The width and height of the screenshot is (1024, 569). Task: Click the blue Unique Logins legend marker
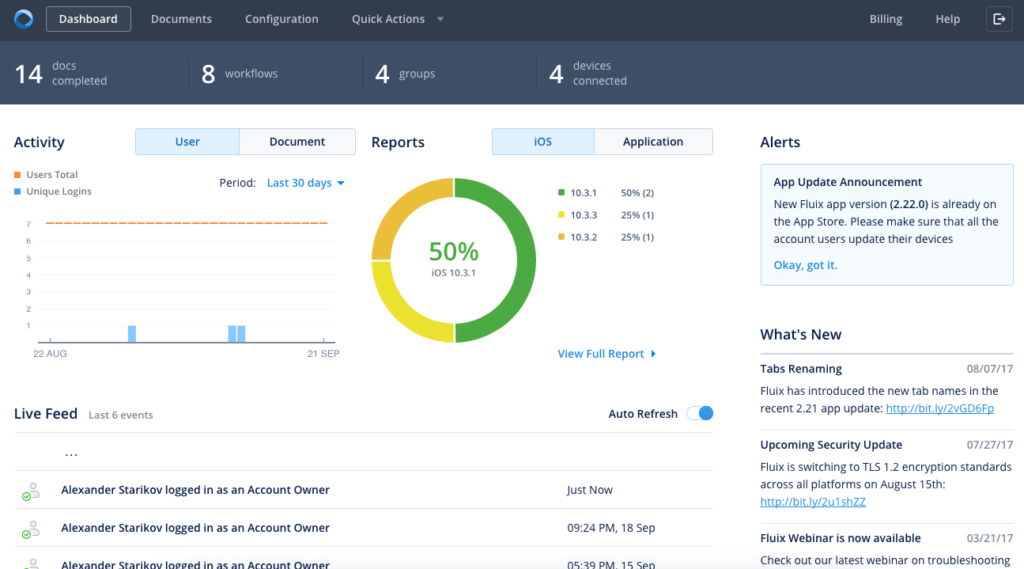pyautogui.click(x=18, y=191)
